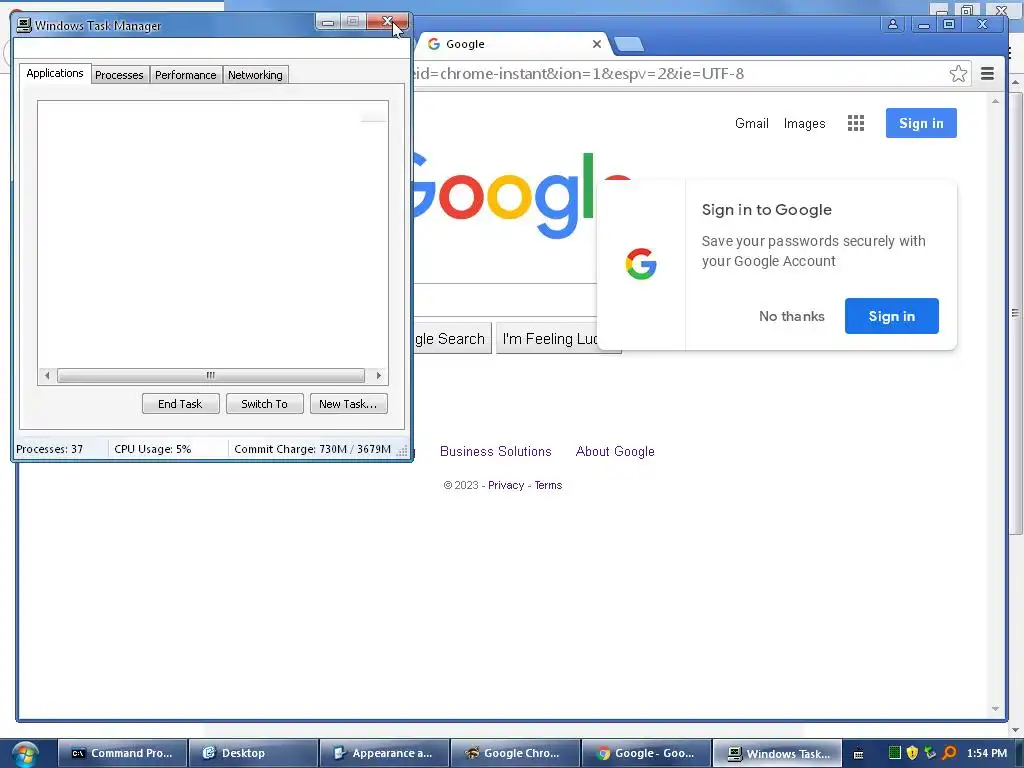Bookmark this page with the star icon
The image size is (1024, 768).
958,74
